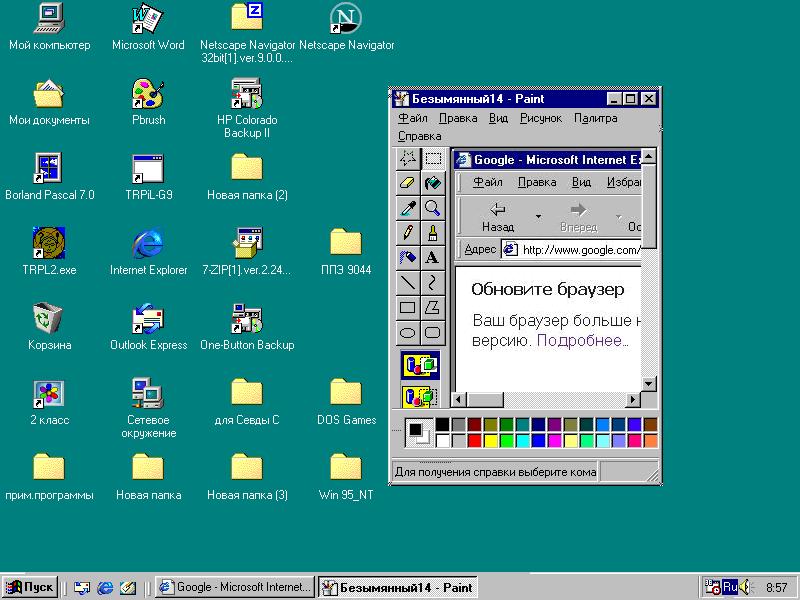Select the One-Button Backup icon
The height and width of the screenshot is (600, 800).
pos(247,327)
